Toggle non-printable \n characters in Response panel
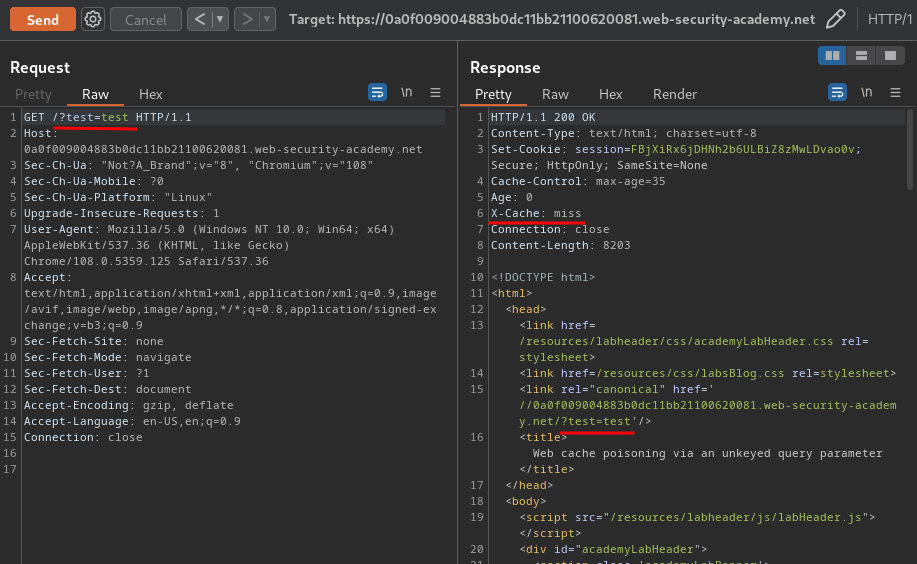 click(867, 92)
